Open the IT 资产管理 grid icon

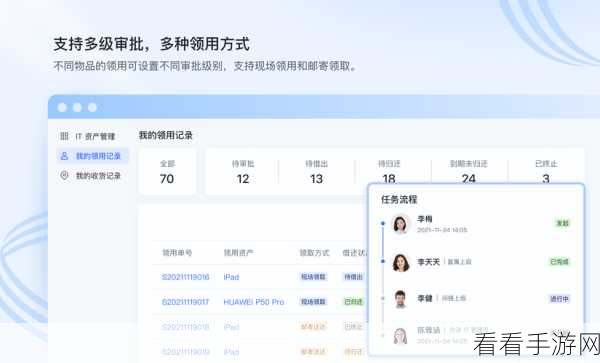pyautogui.click(x=64, y=136)
